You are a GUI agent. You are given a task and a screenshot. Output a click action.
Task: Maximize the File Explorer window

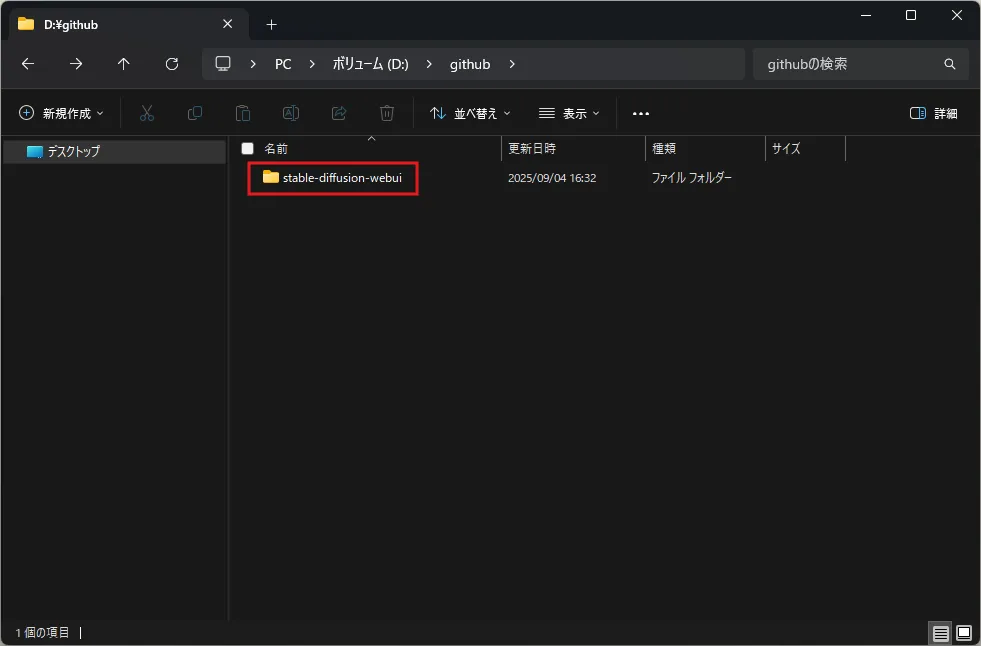tap(911, 15)
